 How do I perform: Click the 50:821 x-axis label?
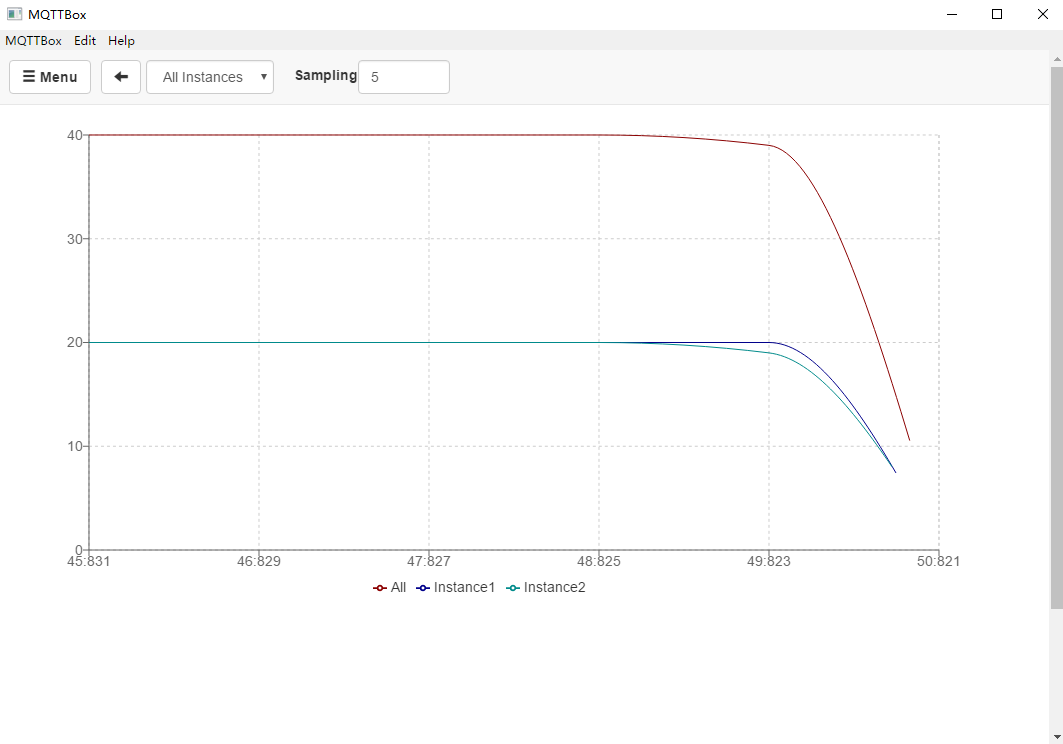point(938,561)
